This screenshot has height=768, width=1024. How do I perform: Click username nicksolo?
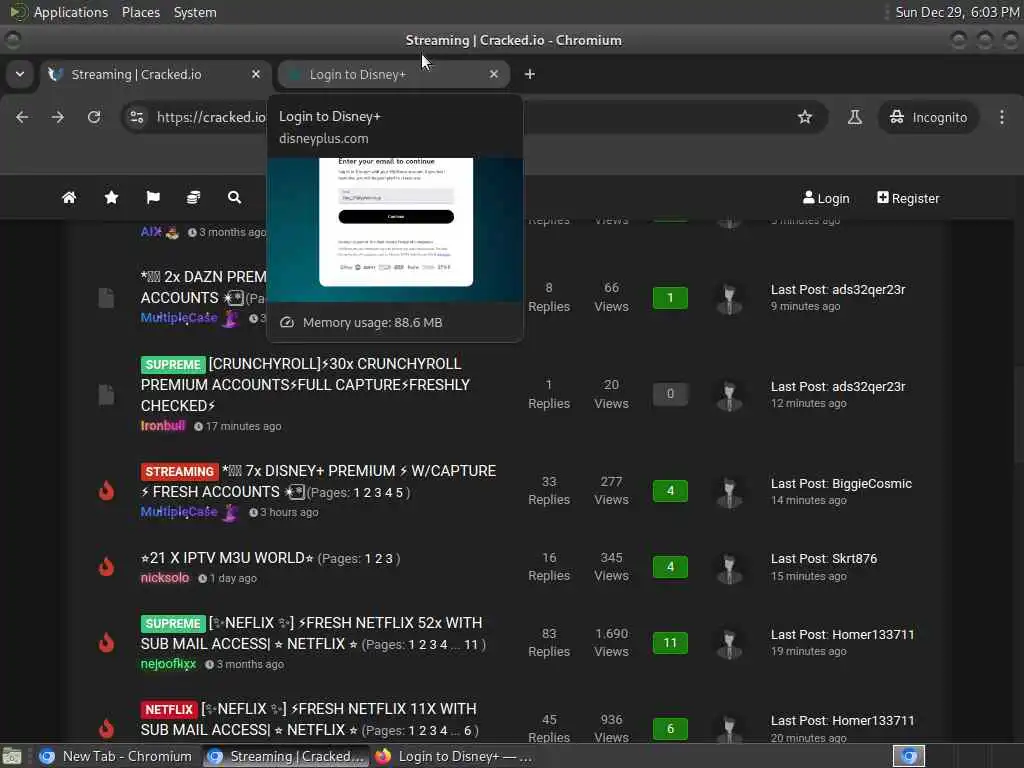click(x=165, y=578)
